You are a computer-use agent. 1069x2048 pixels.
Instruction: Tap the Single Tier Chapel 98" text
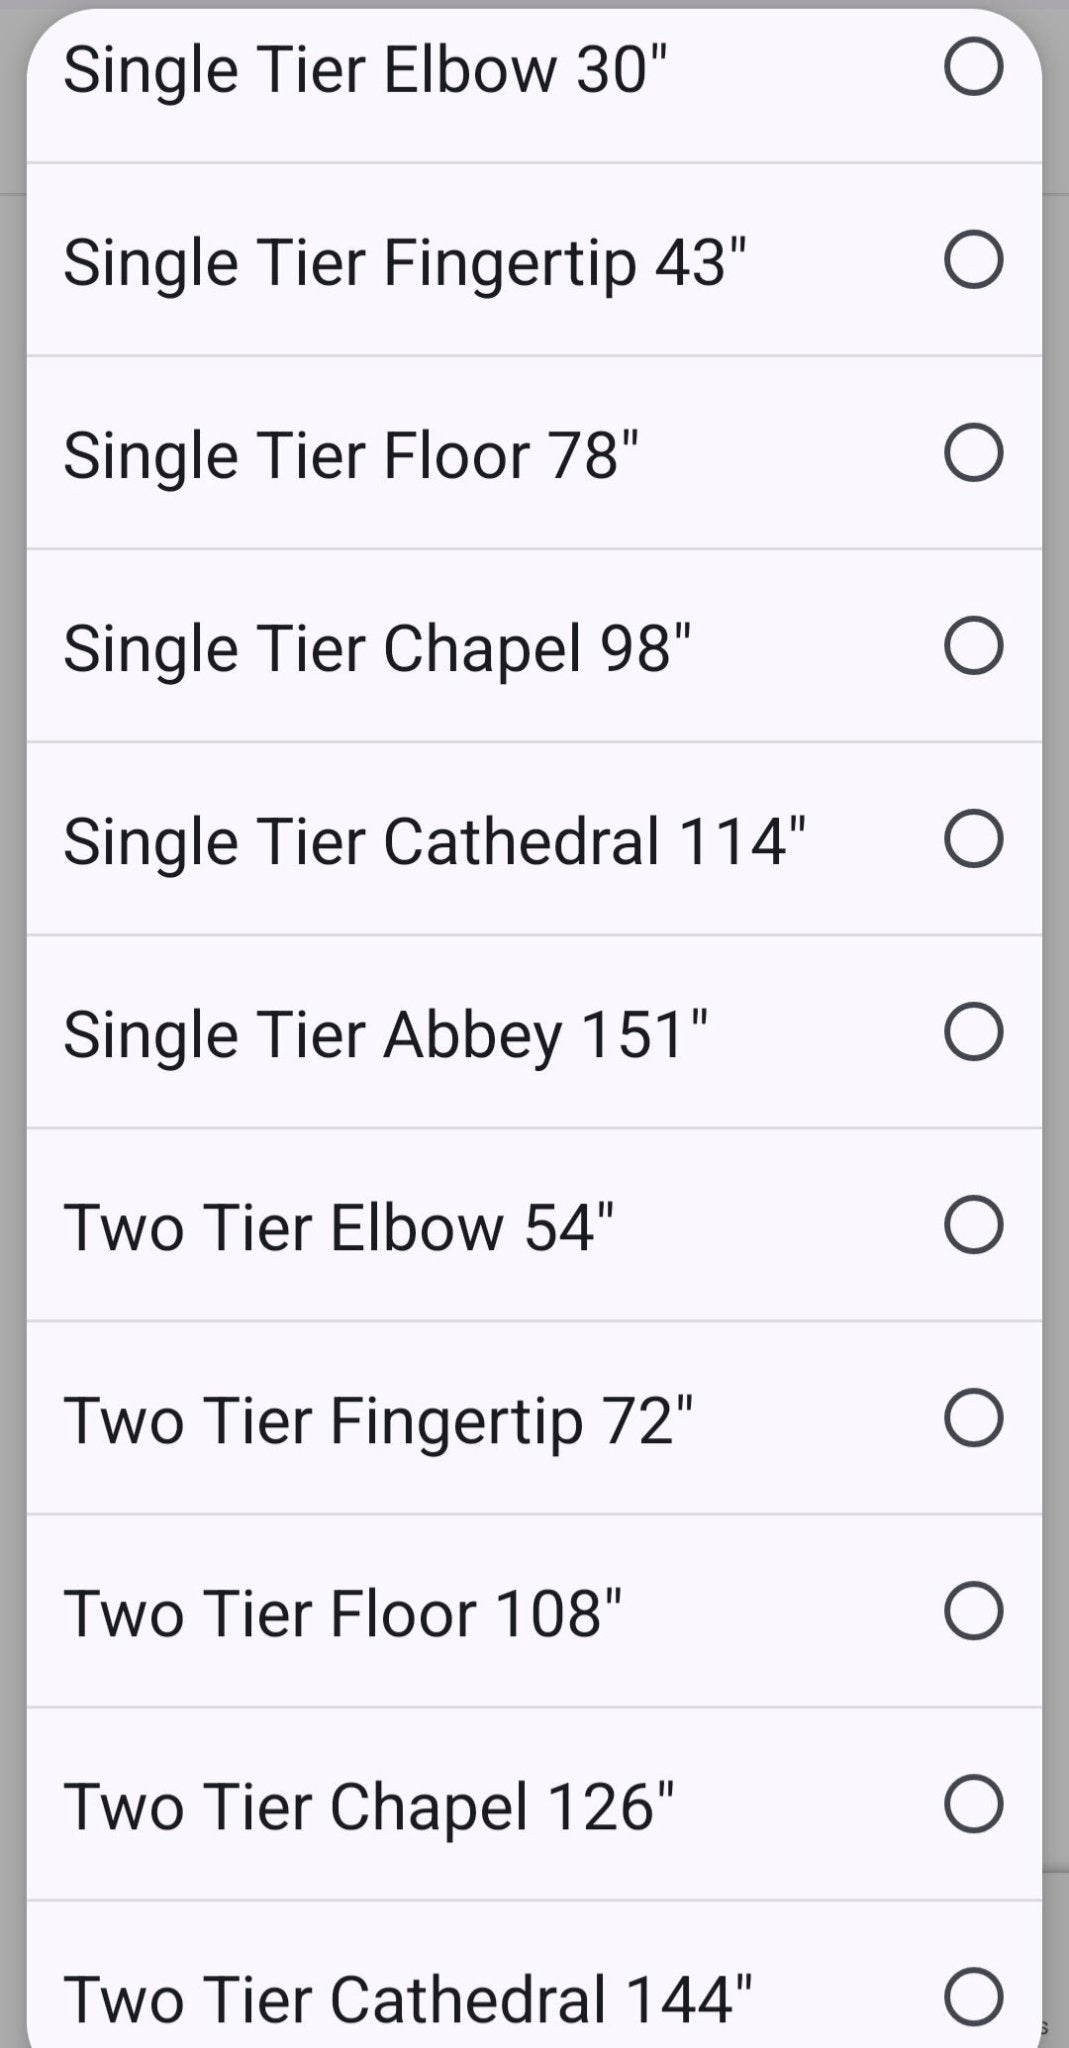click(x=377, y=649)
